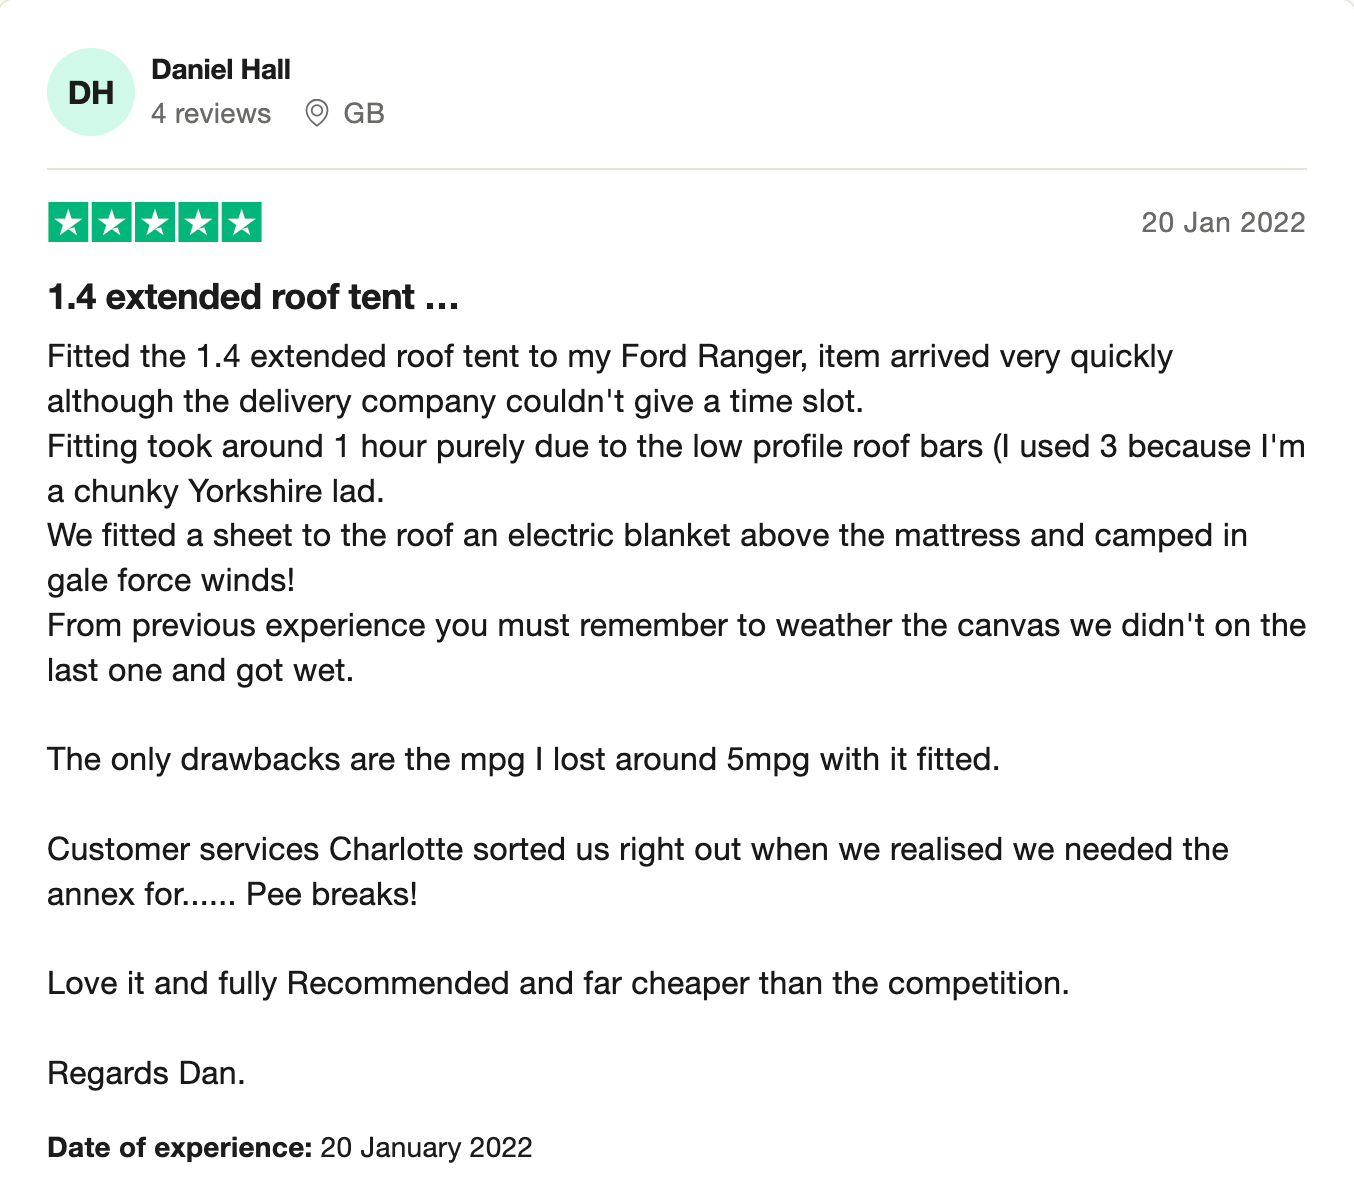Screen dimensions: 1354x1198
Task: Open the '1.4 extended roof tent' review title
Action: [253, 297]
